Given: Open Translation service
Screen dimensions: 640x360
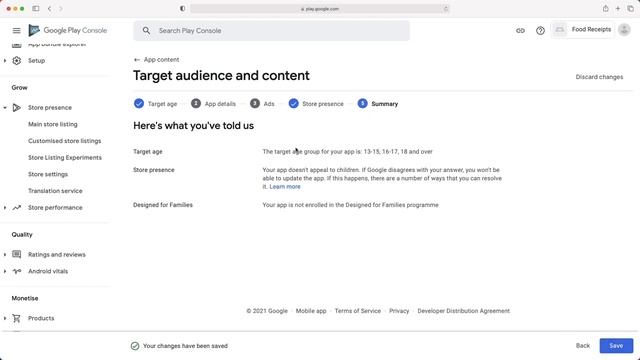Looking at the screenshot, I should [x=55, y=191].
